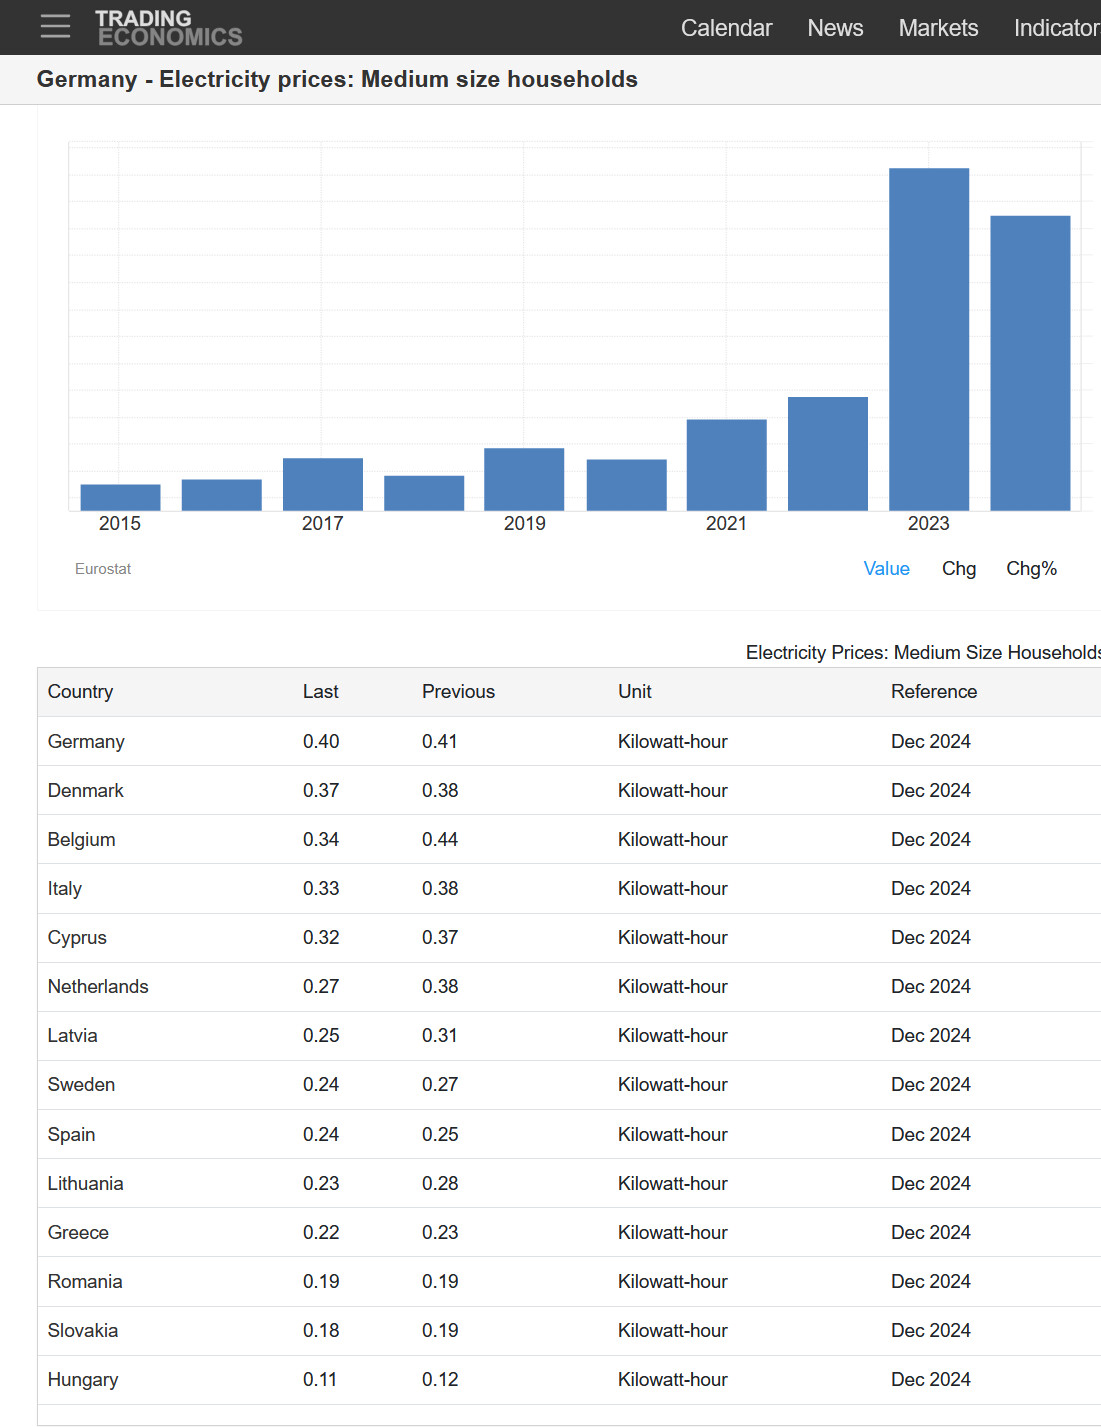Open the Markets menu item
The width and height of the screenshot is (1101, 1427).
coord(938,28)
